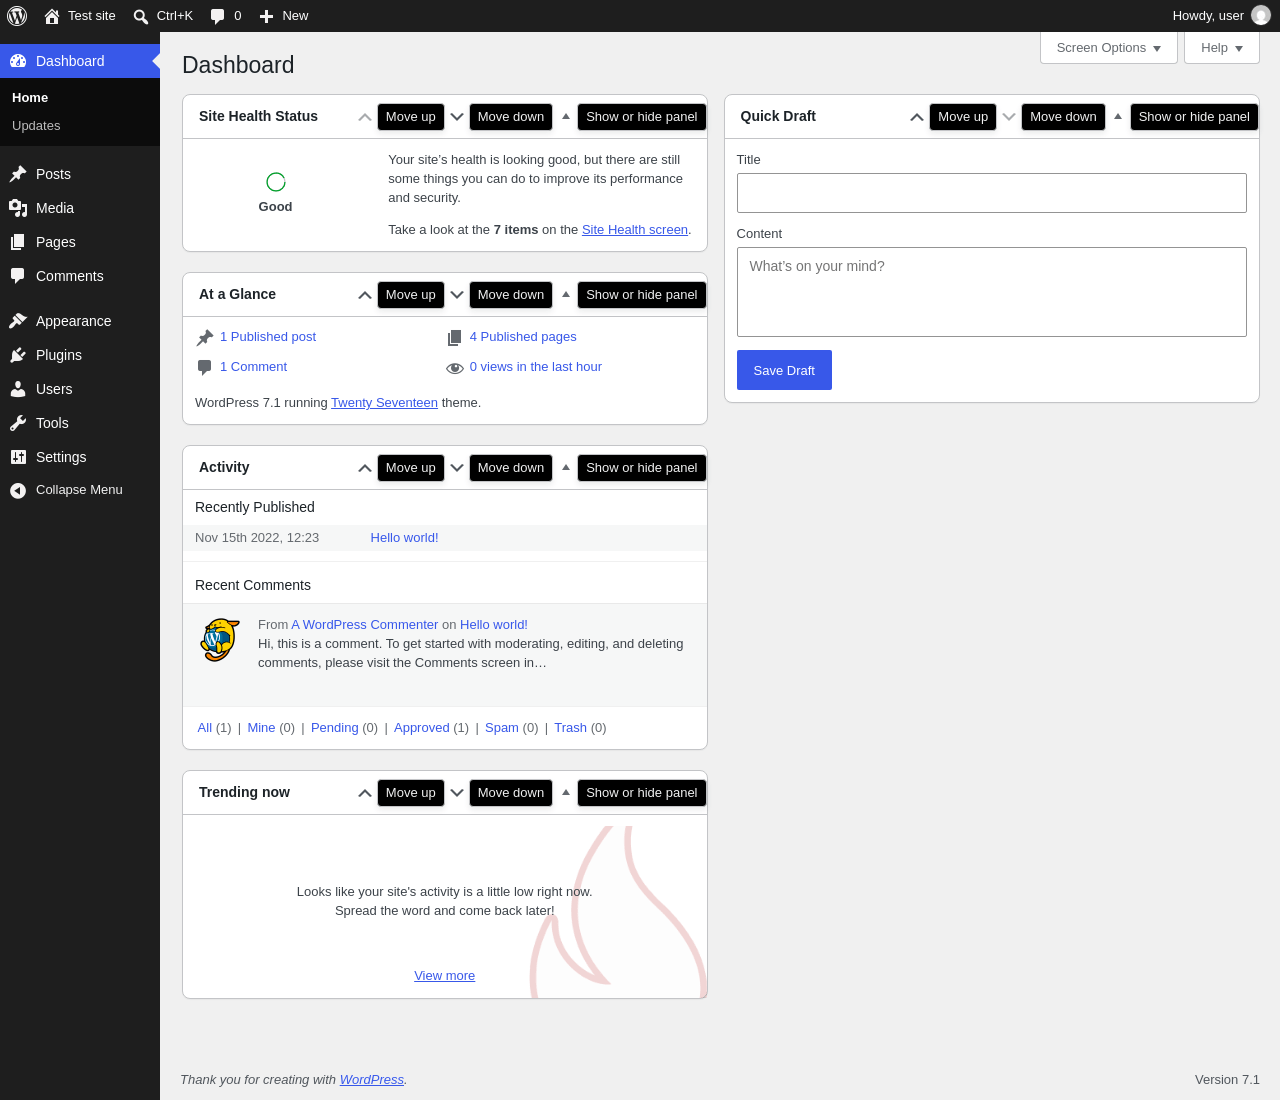1280x1100 pixels.
Task: Open the Ctrl+K search command palette
Action: pos(162,16)
